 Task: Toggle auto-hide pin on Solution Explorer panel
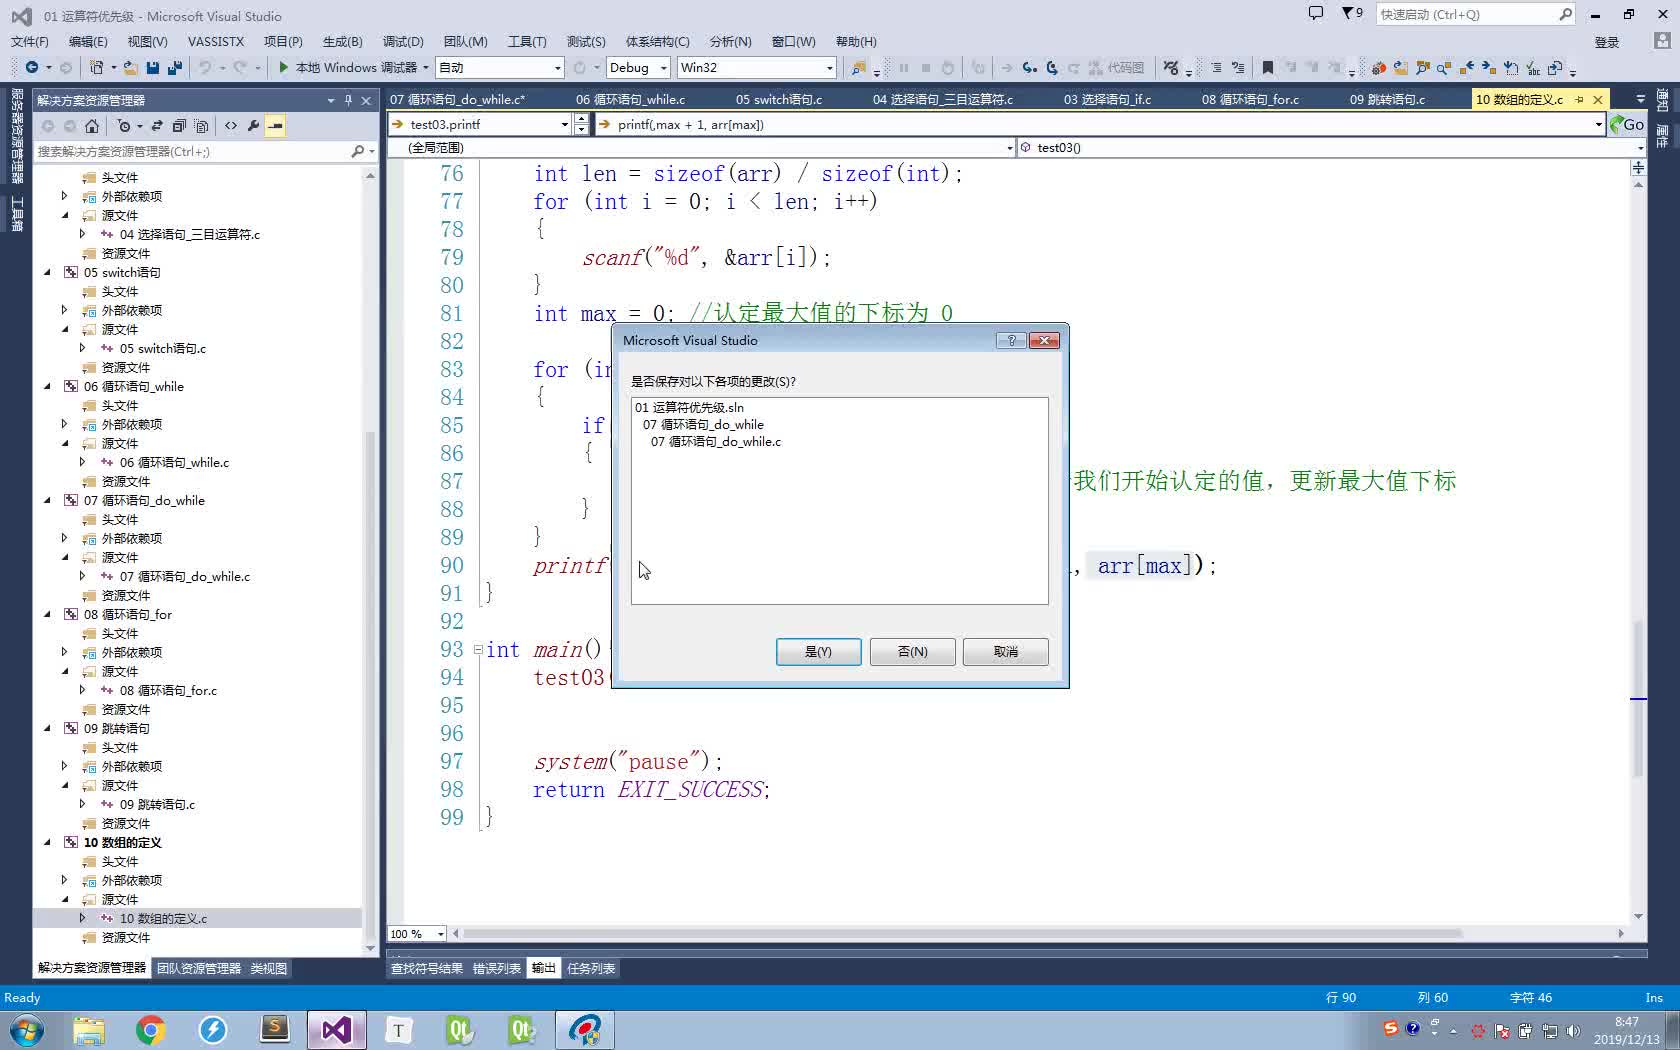(x=348, y=100)
